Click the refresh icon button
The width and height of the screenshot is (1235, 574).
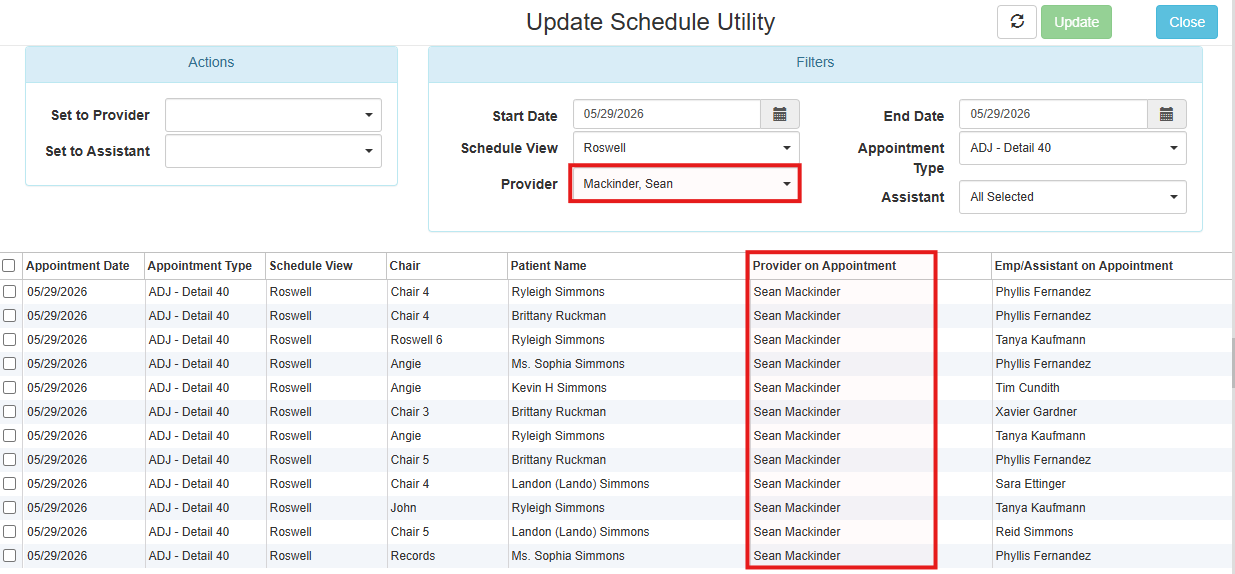[x=1017, y=22]
